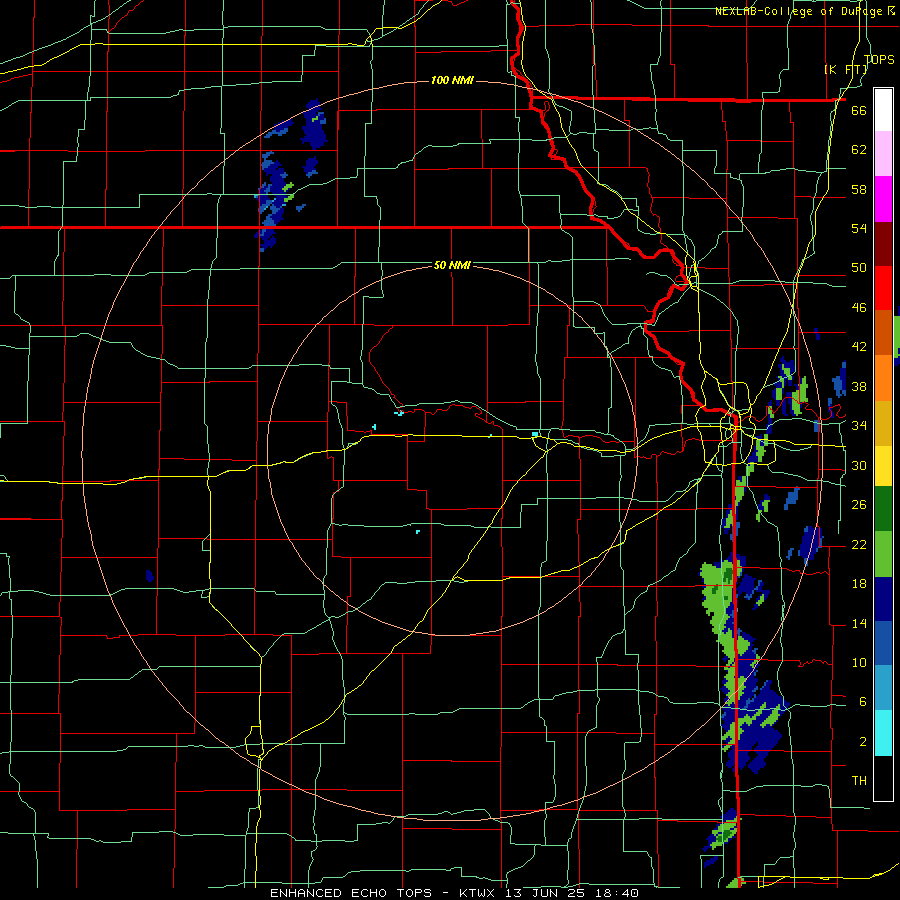Click legend value 30
The height and width of the screenshot is (900, 900).
pyautogui.click(x=859, y=465)
